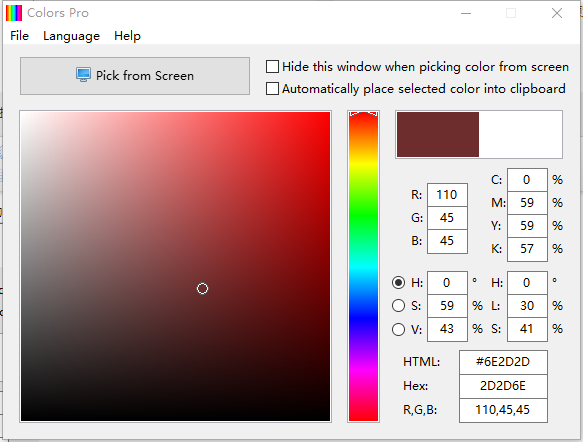Click the R red value field
Image resolution: width=583 pixels, height=442 pixels.
coord(447,195)
